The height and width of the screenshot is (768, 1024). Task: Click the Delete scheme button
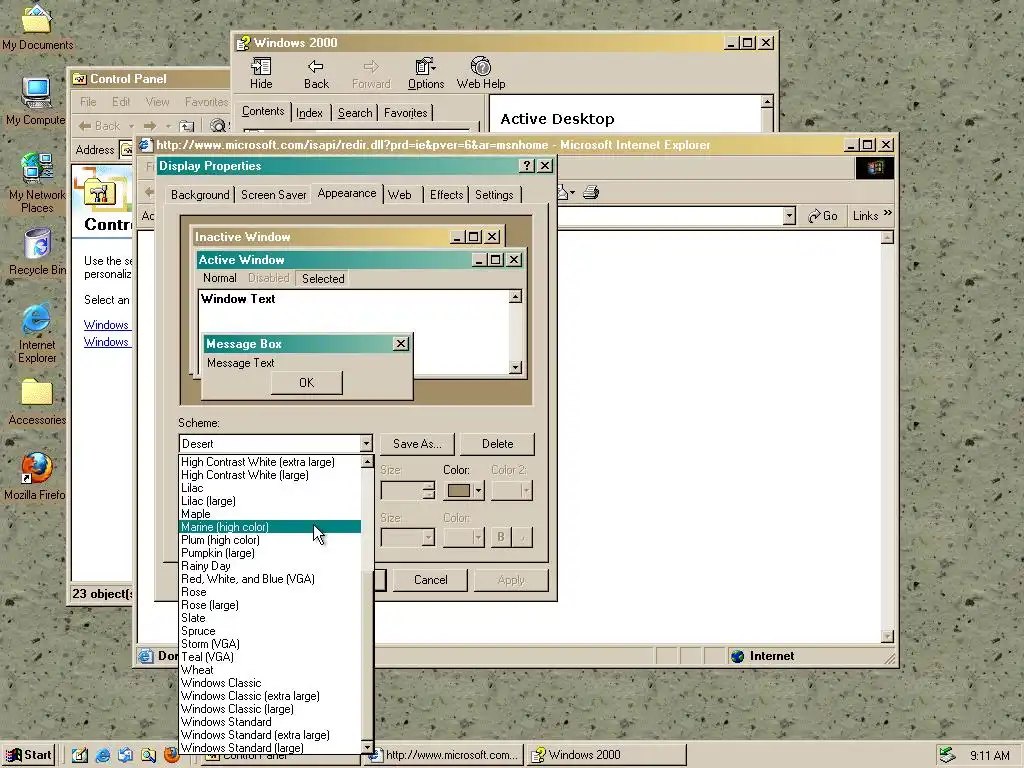tap(498, 444)
